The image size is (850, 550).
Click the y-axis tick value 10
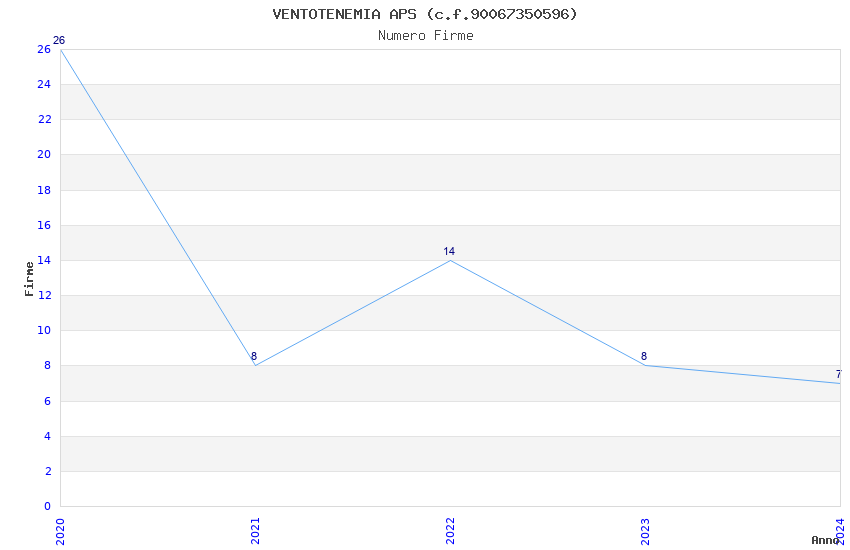(44, 330)
